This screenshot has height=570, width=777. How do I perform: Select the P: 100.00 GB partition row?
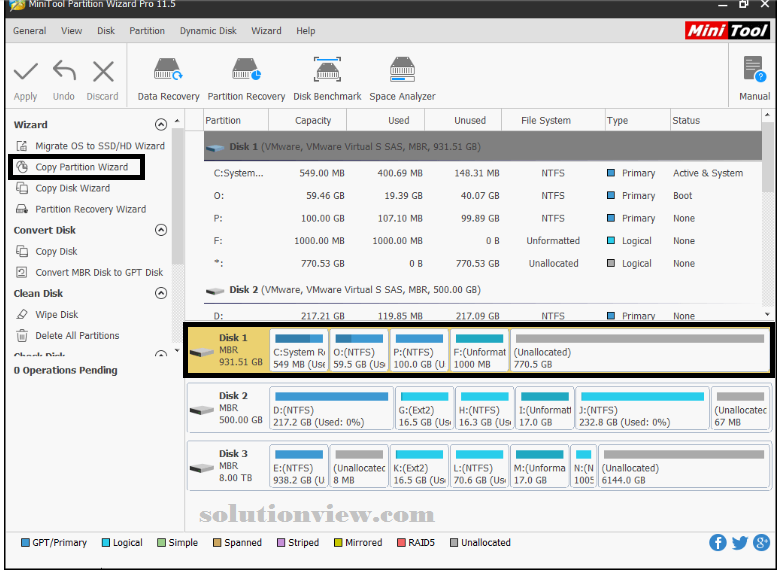(483, 218)
